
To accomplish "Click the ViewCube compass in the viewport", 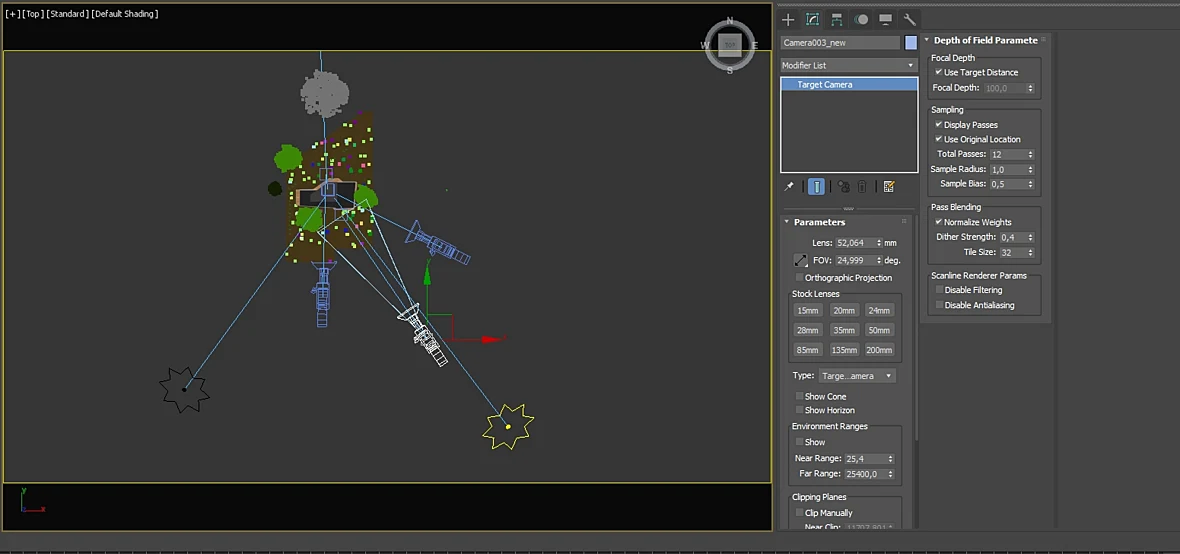I will tap(729, 45).
